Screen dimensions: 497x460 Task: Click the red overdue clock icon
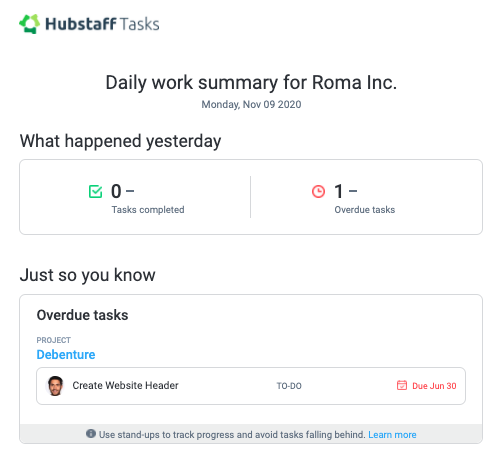pyautogui.click(x=318, y=192)
